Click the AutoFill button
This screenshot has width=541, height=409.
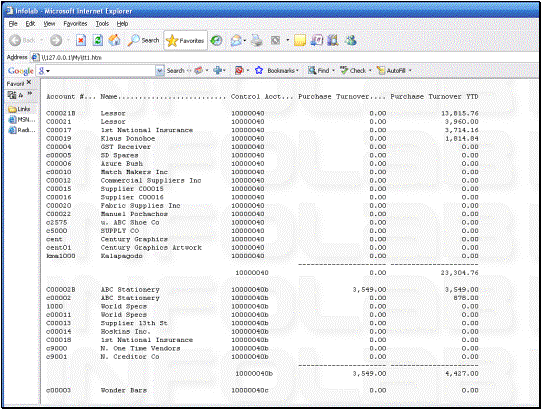click(x=392, y=71)
